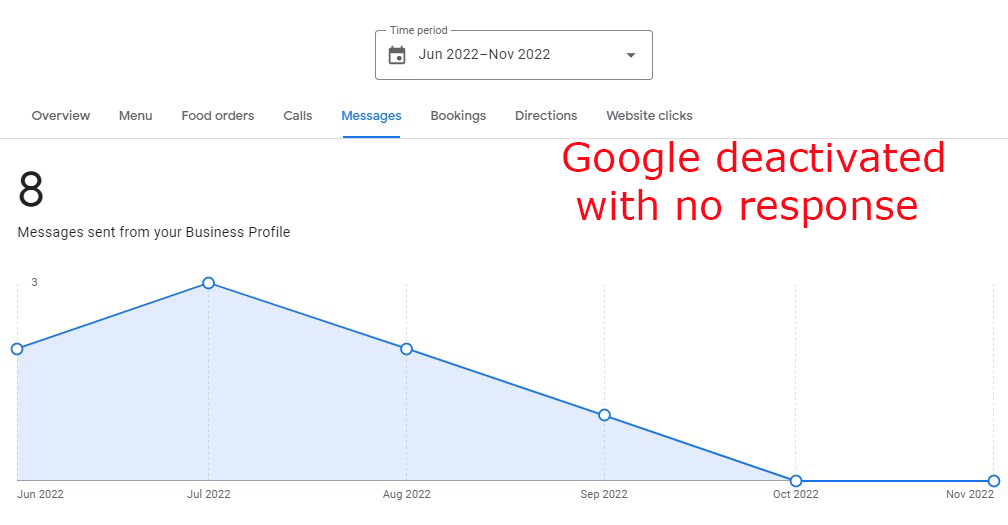Click the Oct 2022 zero data point

coord(796,481)
